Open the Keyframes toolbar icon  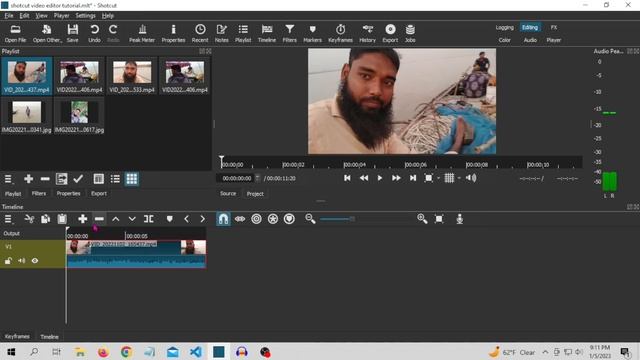point(340,33)
